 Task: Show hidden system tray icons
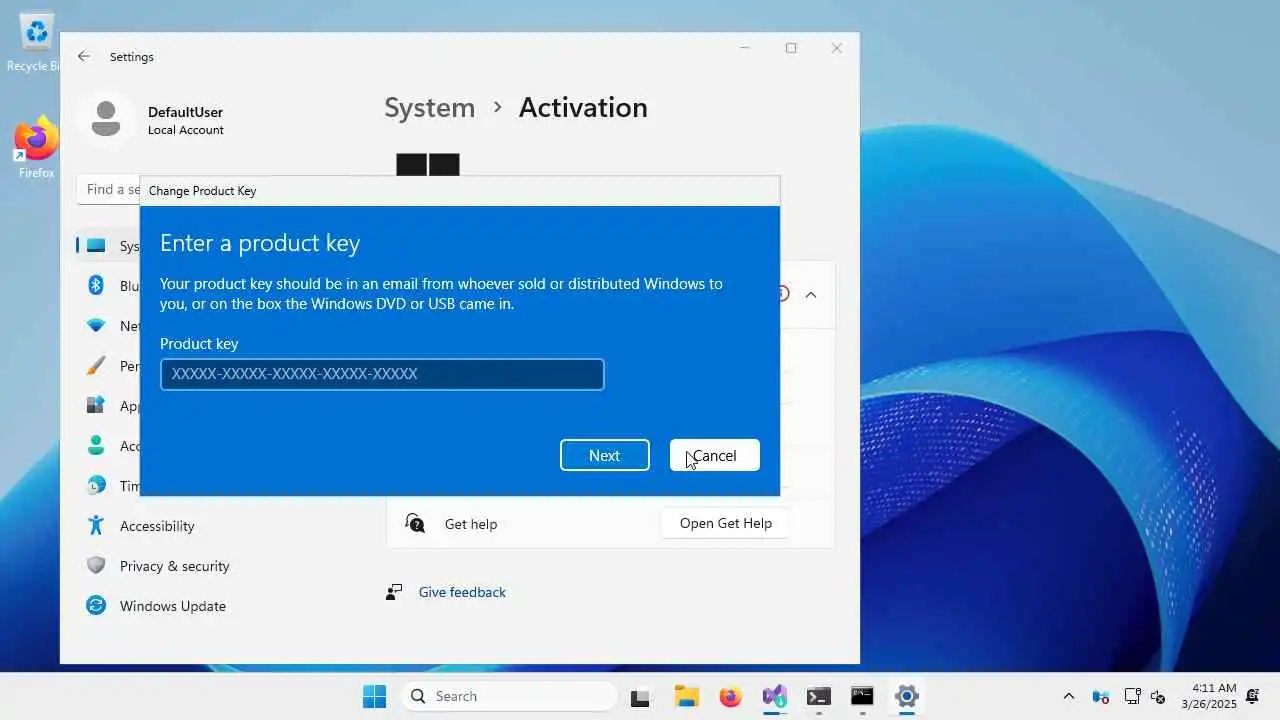pyautogui.click(x=1069, y=696)
